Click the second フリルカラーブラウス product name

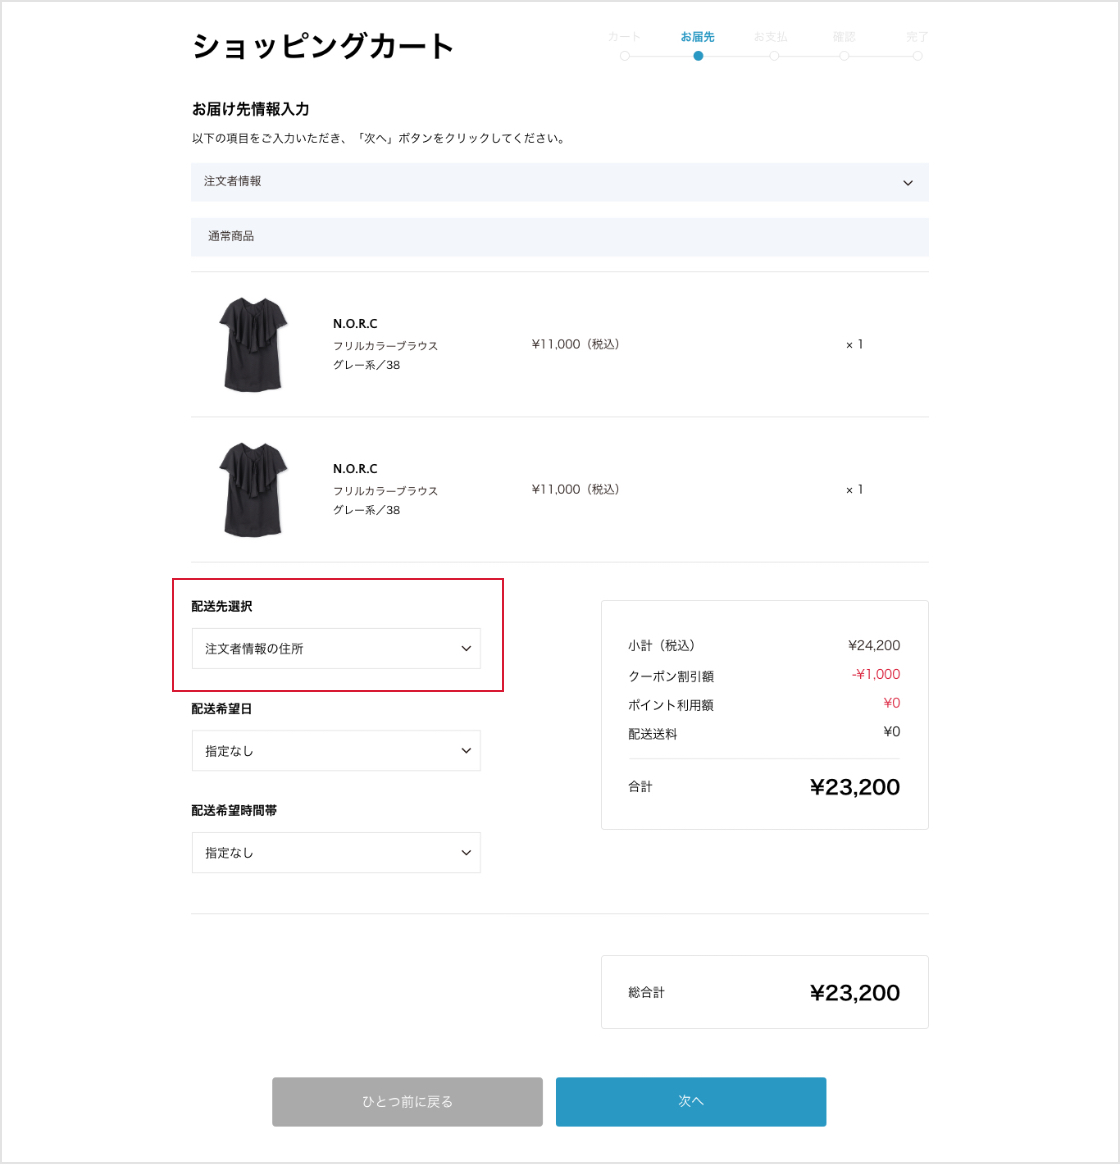click(385, 491)
